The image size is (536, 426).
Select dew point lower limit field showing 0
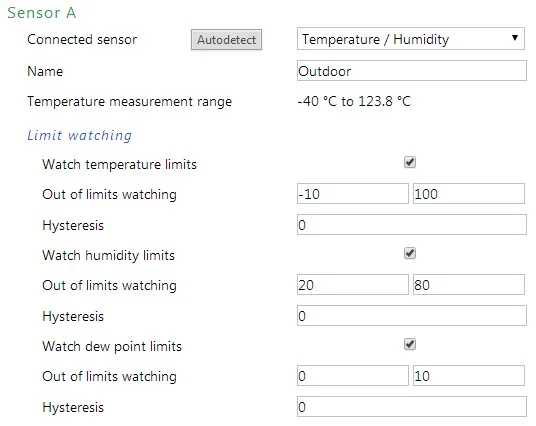point(352,375)
